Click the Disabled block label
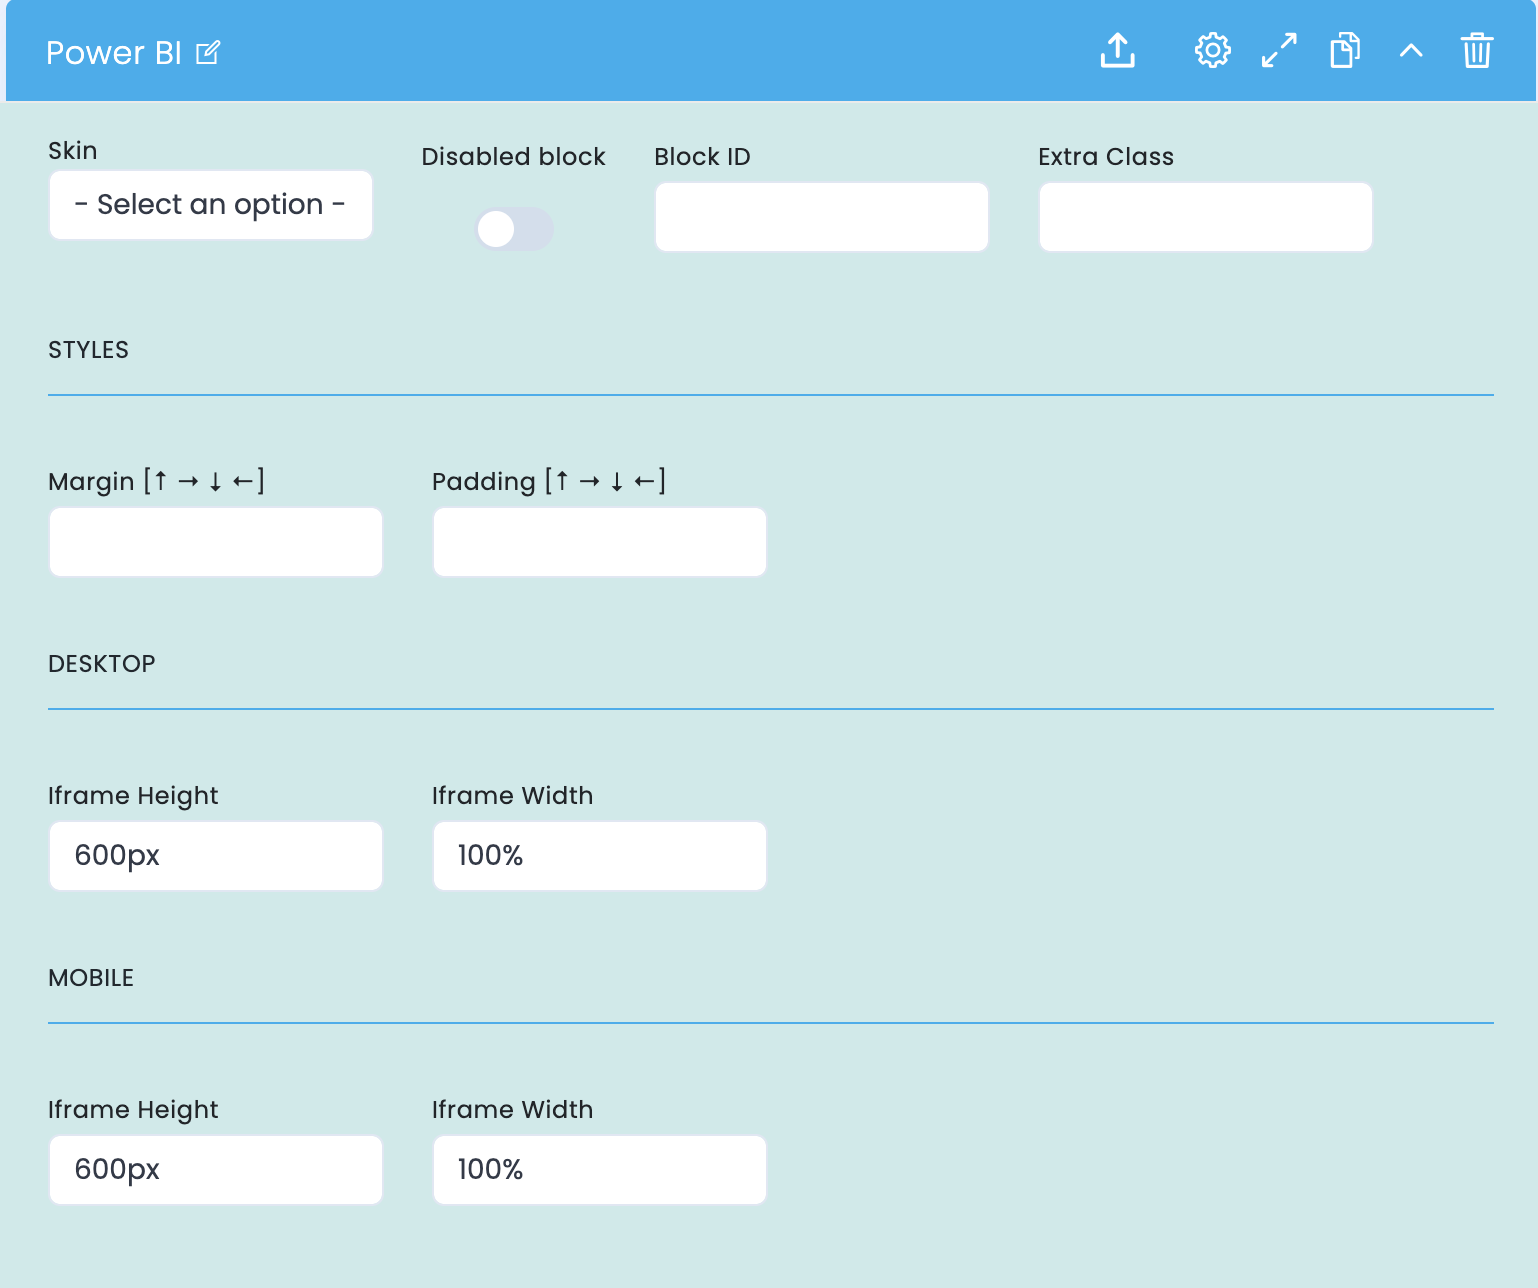This screenshot has width=1538, height=1288. (513, 157)
